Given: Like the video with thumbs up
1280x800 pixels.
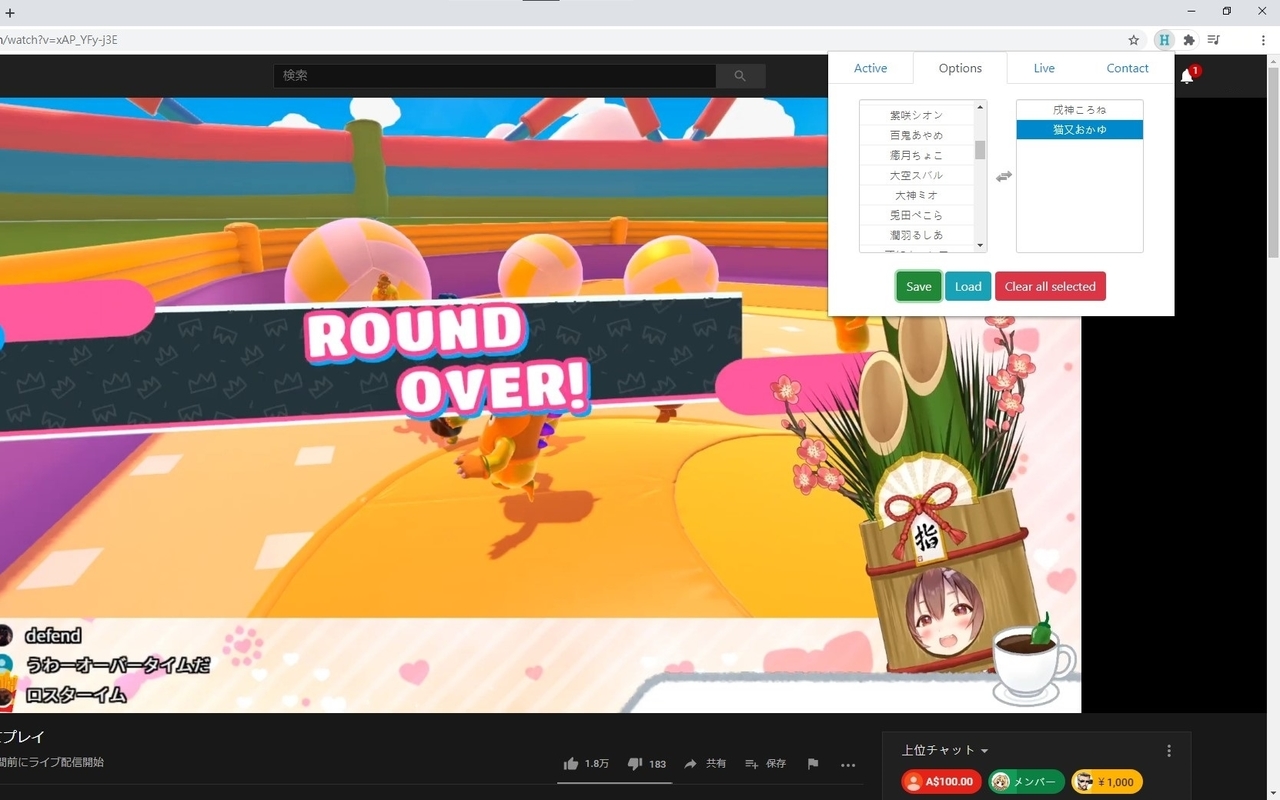Looking at the screenshot, I should click(x=586, y=764).
